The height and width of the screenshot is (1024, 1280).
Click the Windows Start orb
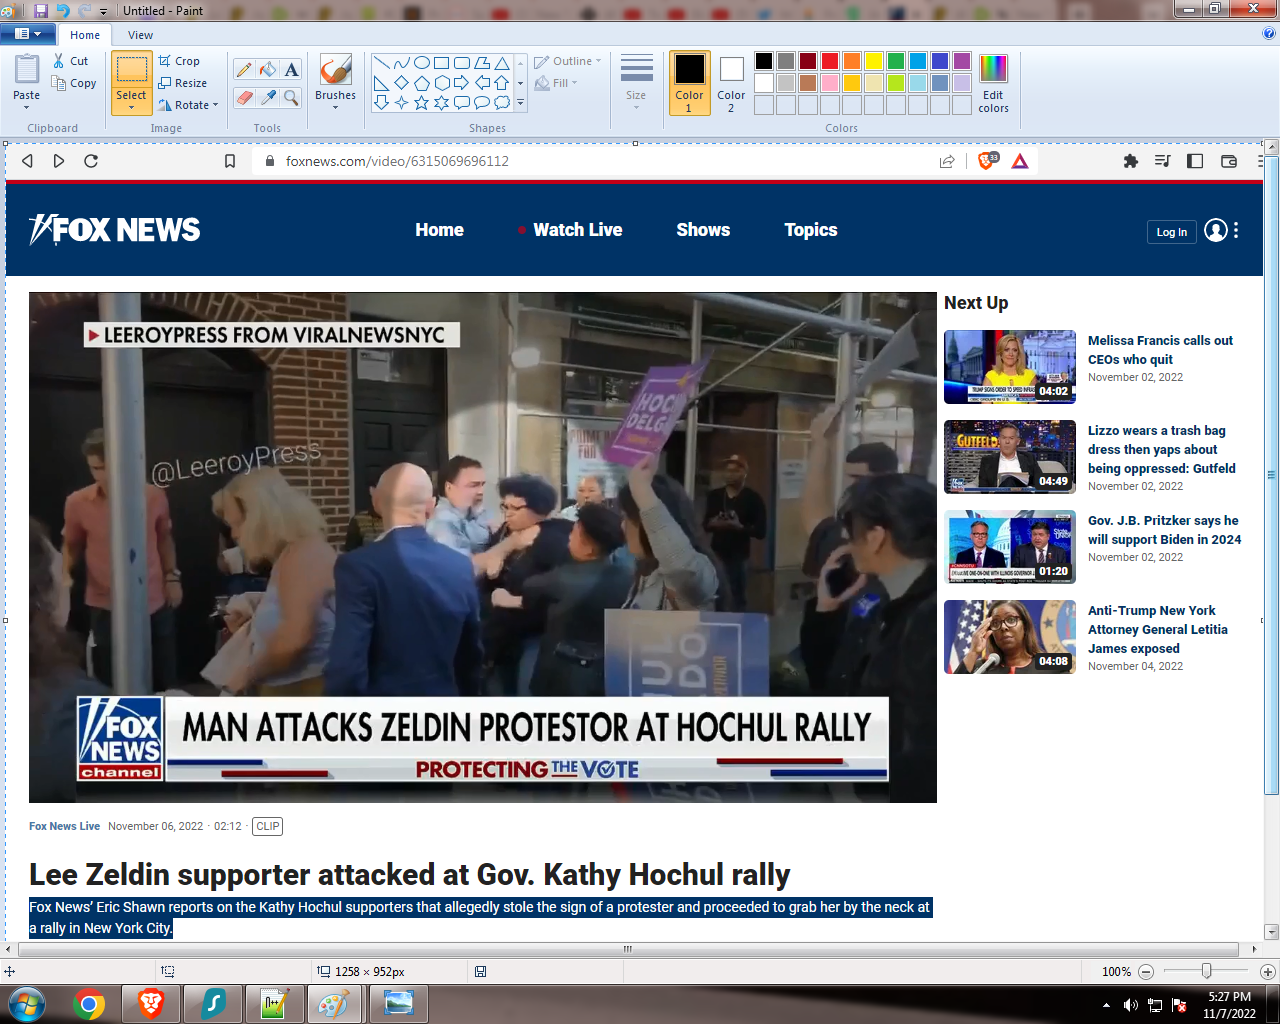coord(25,1004)
